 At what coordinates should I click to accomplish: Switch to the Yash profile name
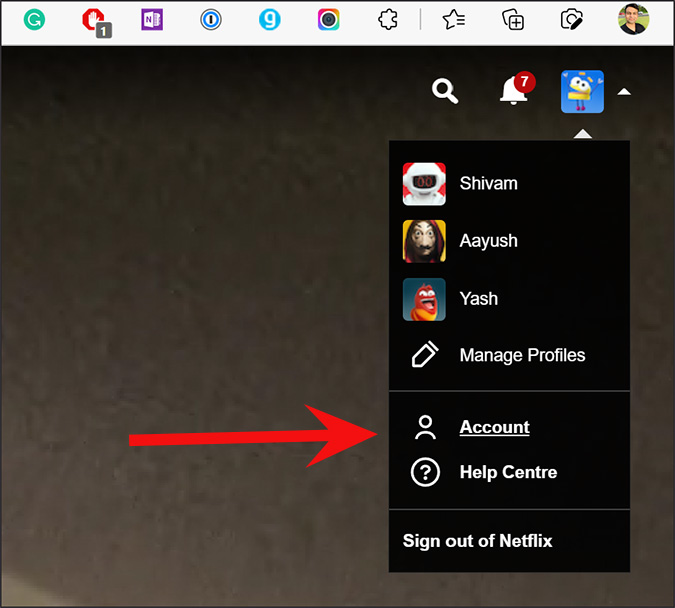[x=479, y=298]
